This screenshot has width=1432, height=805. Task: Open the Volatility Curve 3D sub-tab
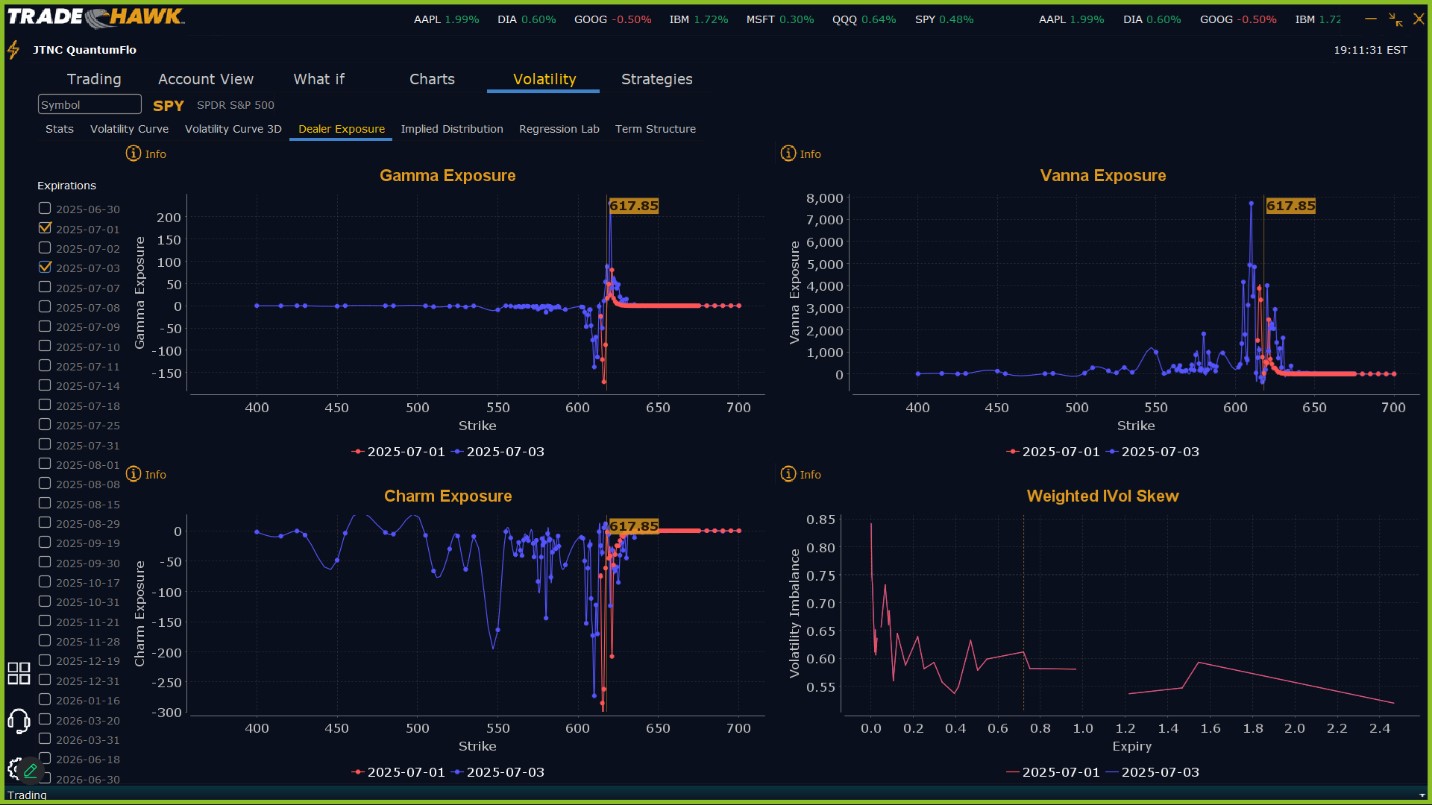[233, 129]
